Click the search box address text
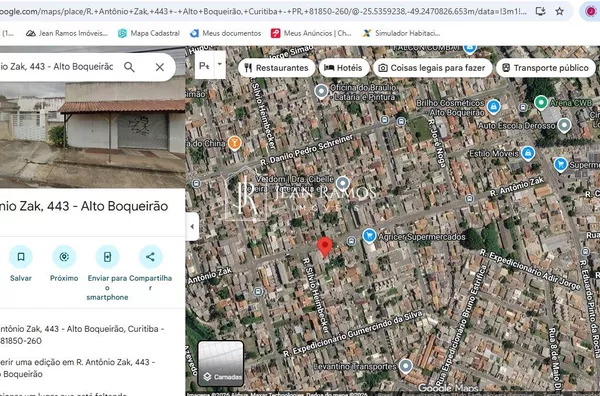This screenshot has width=600, height=396. click(57, 67)
